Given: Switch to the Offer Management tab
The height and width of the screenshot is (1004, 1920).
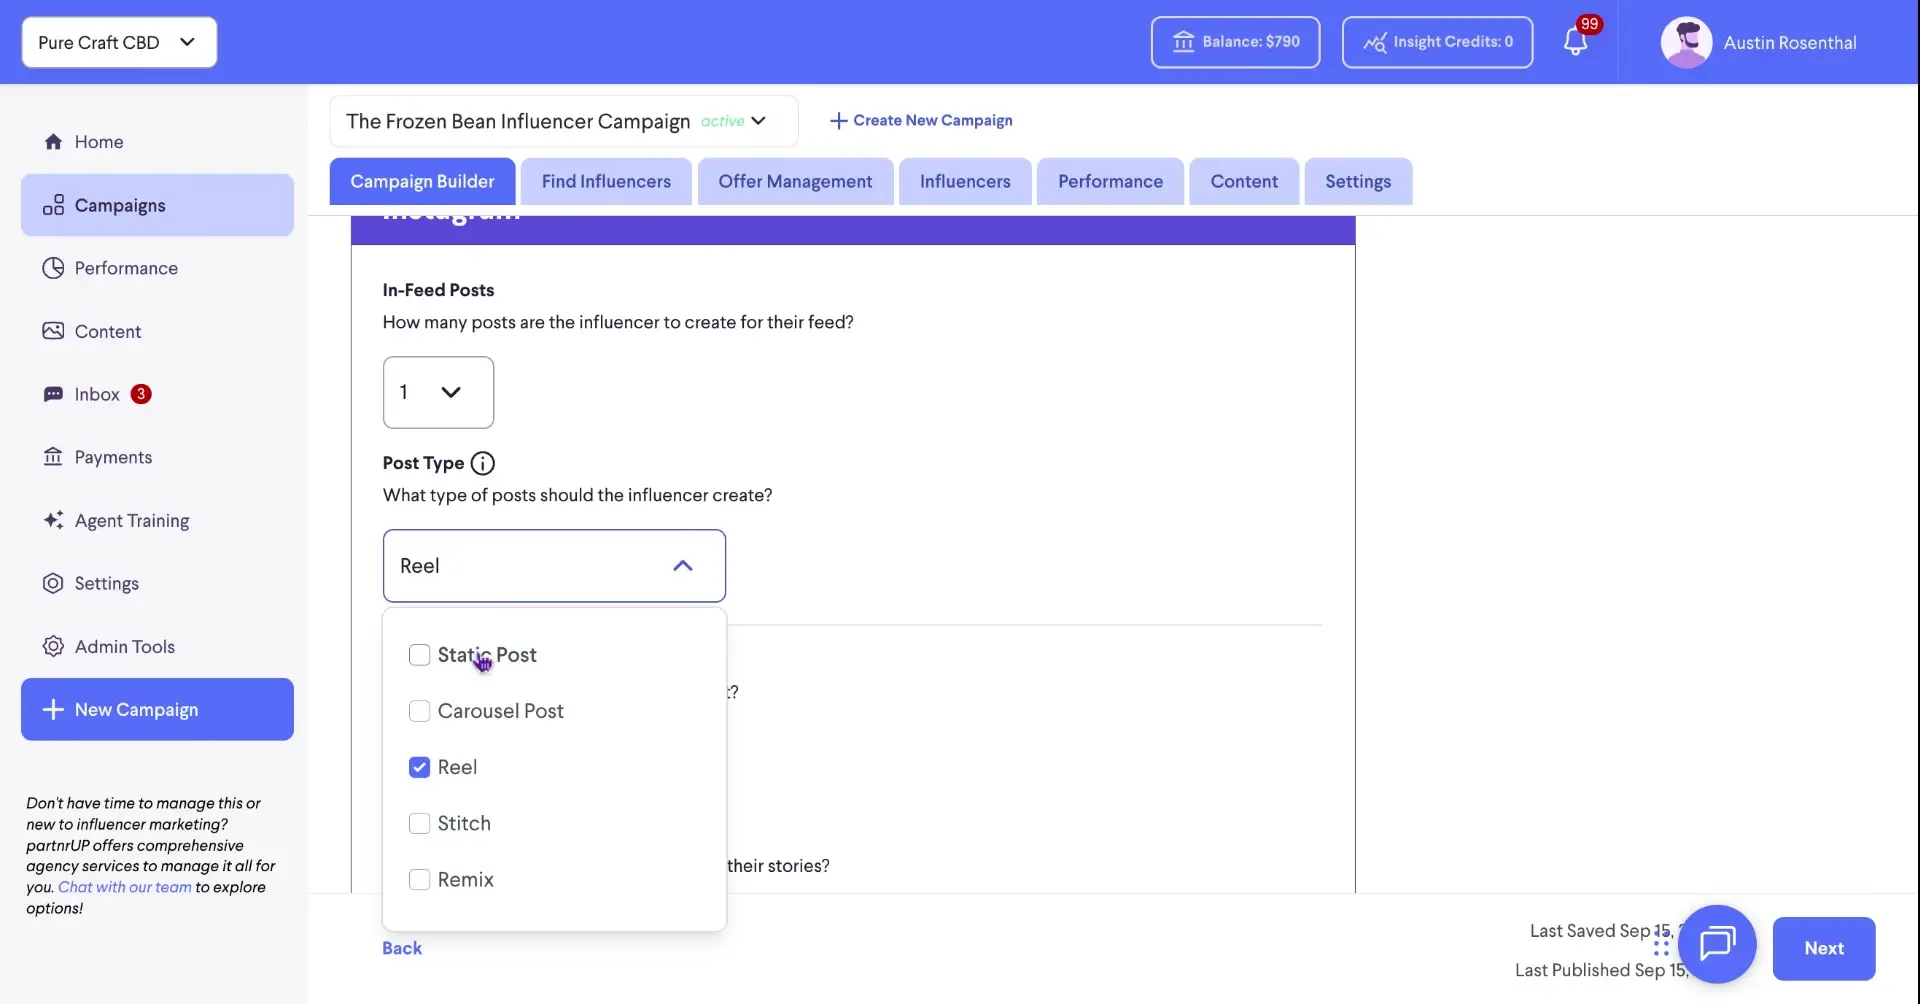Looking at the screenshot, I should click(x=794, y=181).
